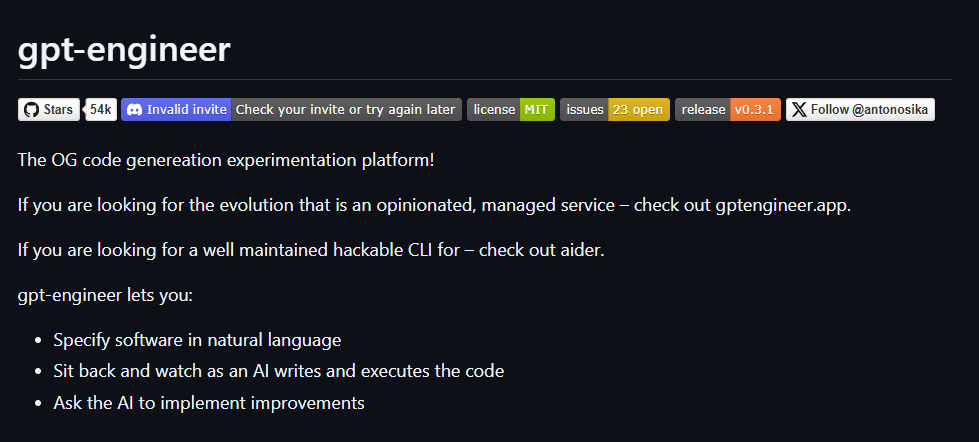This screenshot has width=979, height=442.
Task: Click the X logo icon in Follow badge
Action: coord(799,110)
